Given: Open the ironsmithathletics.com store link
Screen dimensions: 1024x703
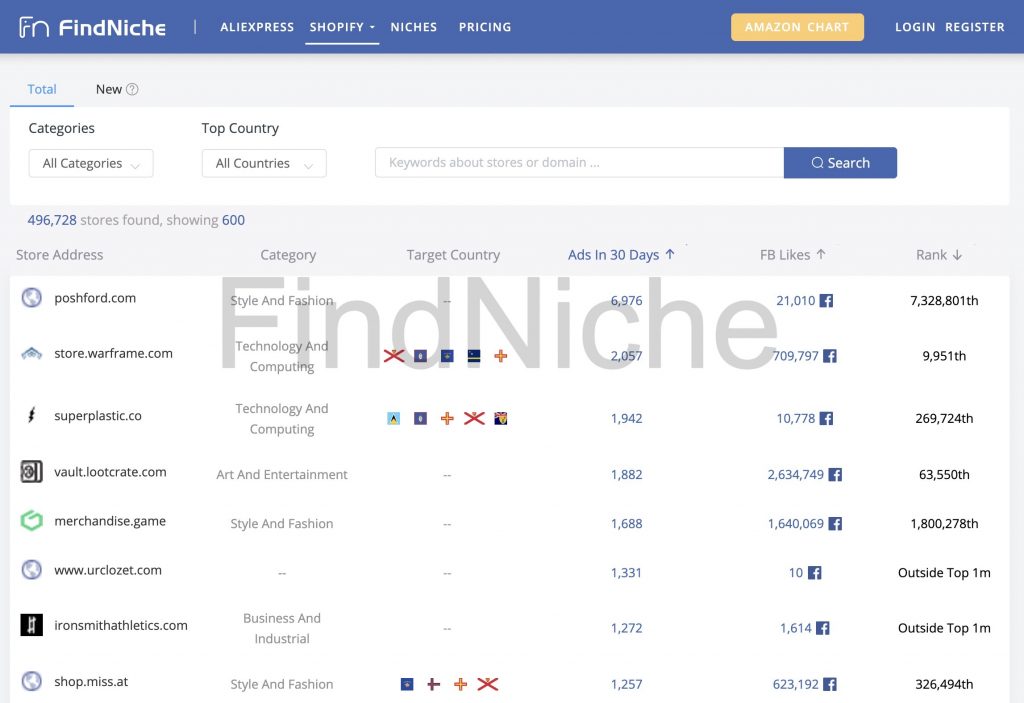Looking at the screenshot, I should (x=121, y=625).
